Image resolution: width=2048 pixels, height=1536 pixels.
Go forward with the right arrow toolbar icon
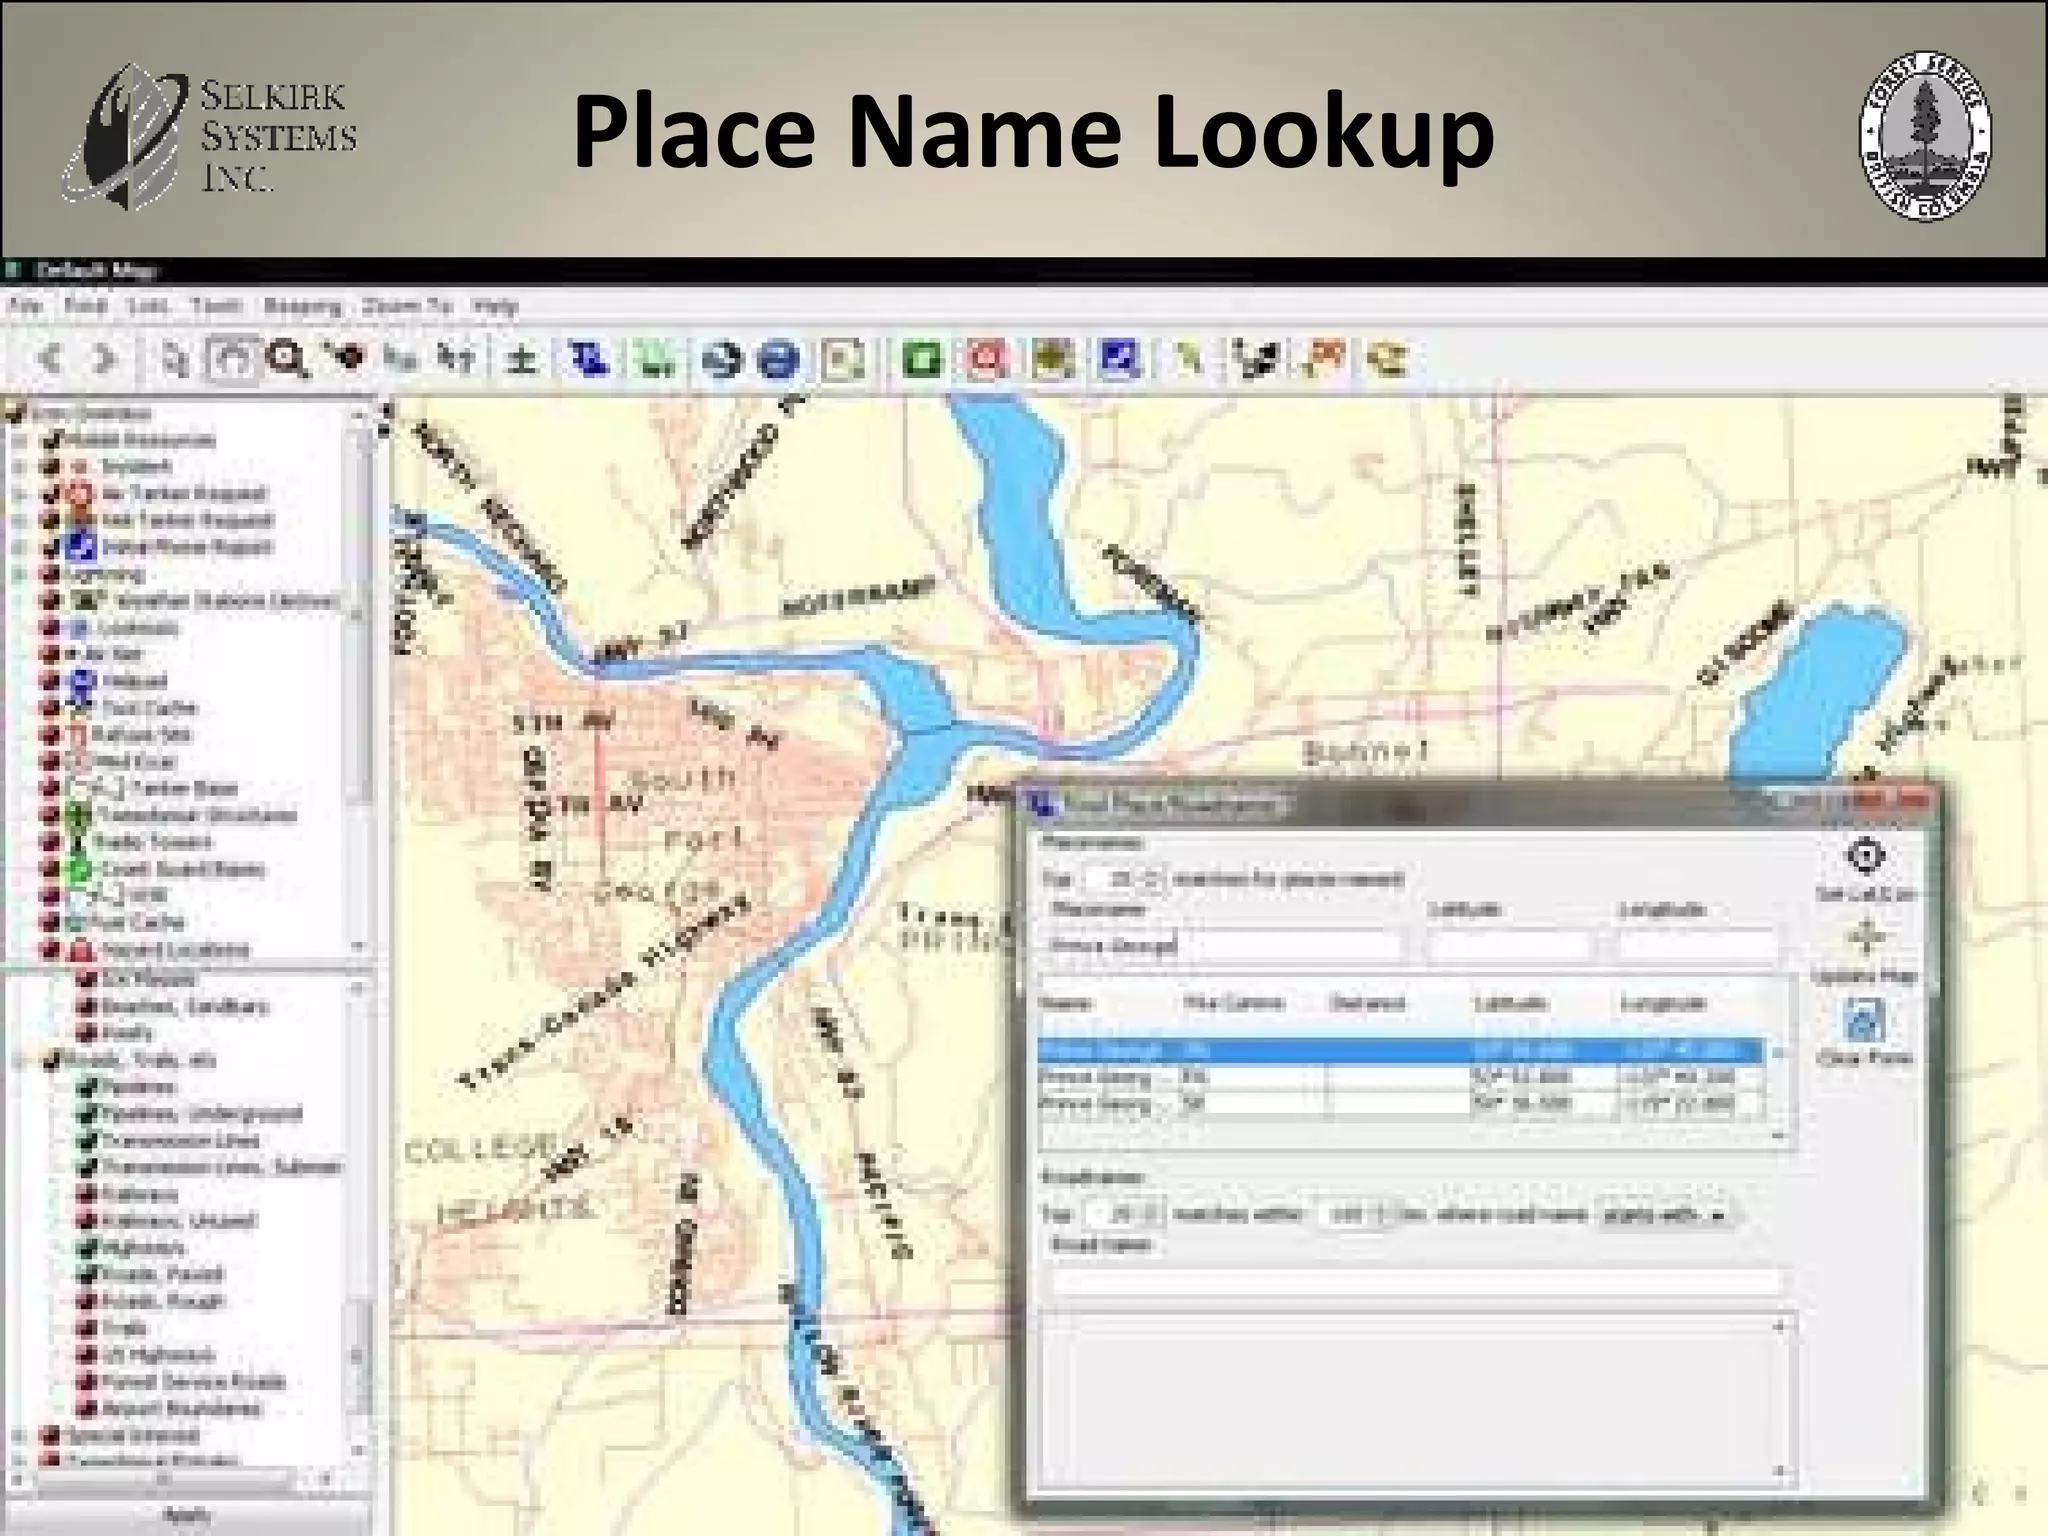[106, 358]
